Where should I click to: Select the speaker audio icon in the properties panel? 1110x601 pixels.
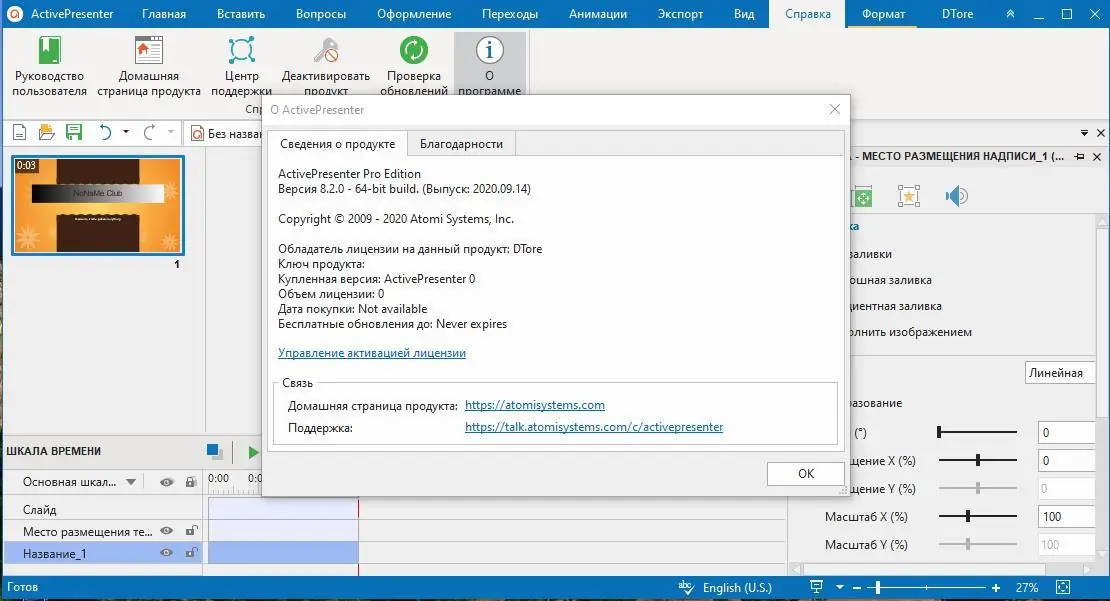point(956,196)
